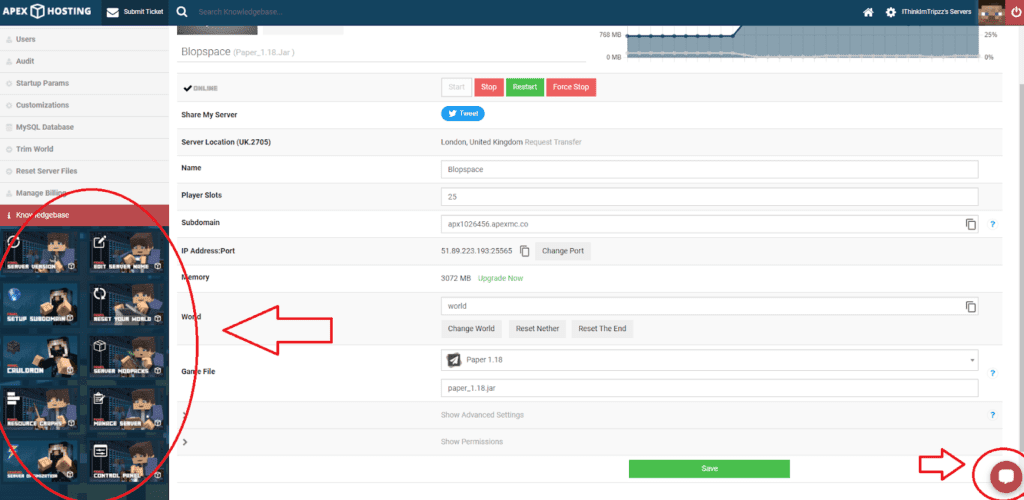Viewport: 1024px width, 500px height.
Task: Click the Reset The End button
Action: pyautogui.click(x=602, y=328)
